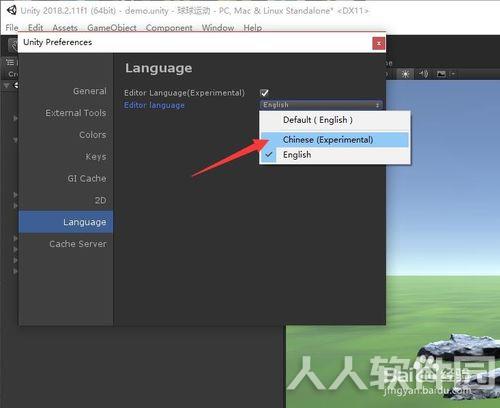
Task: Go to Colors preferences section
Action: (93, 135)
